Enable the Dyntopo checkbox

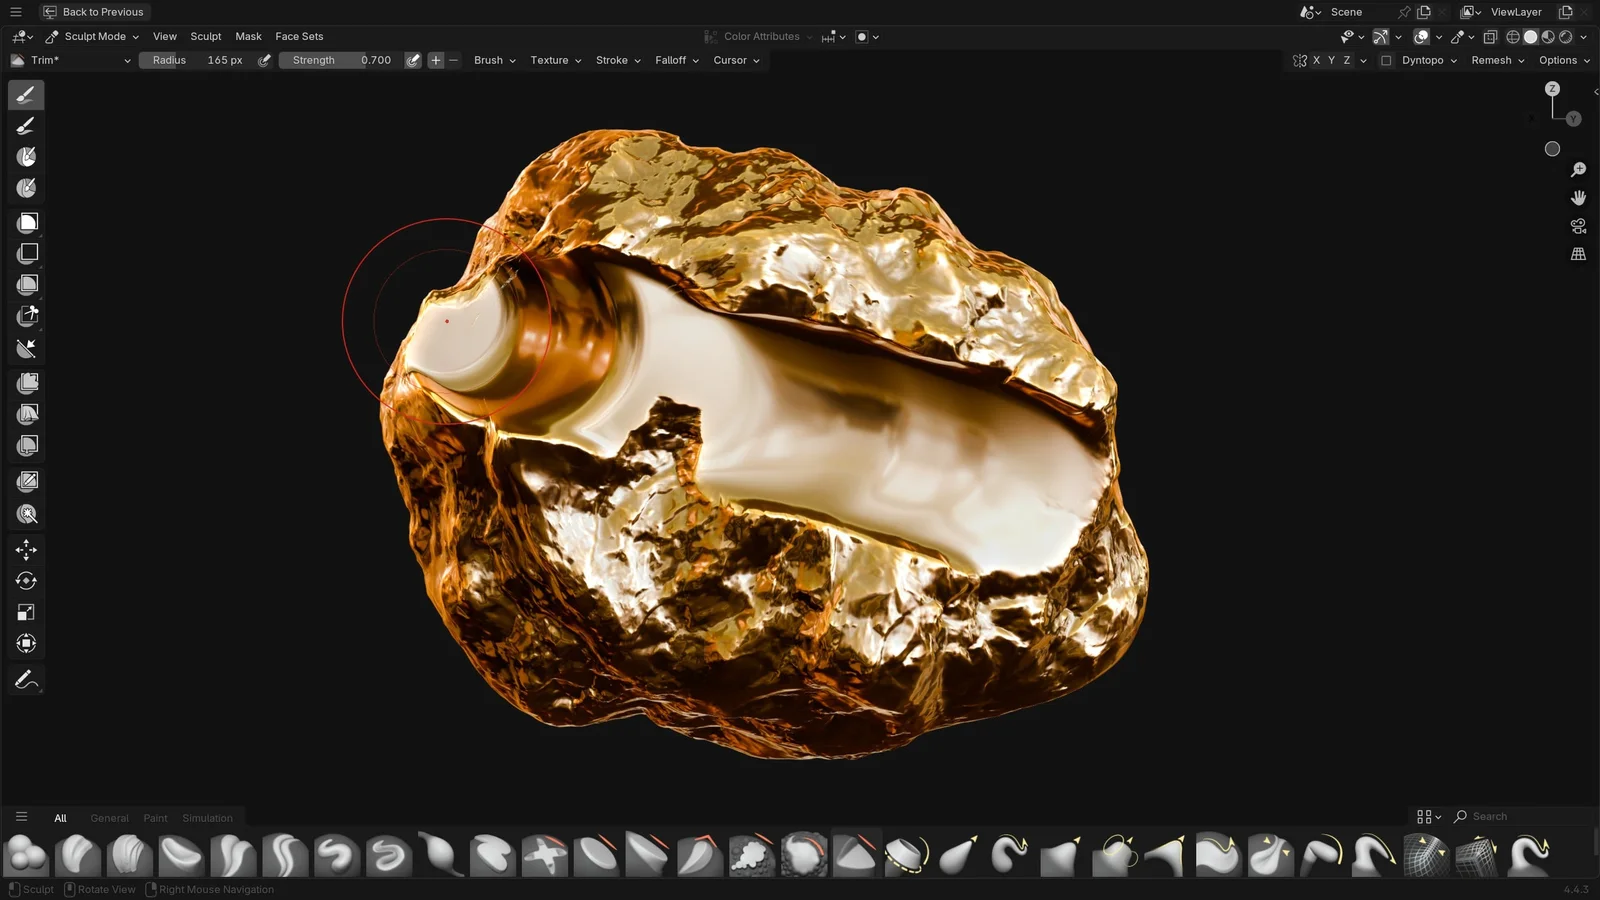(1386, 60)
